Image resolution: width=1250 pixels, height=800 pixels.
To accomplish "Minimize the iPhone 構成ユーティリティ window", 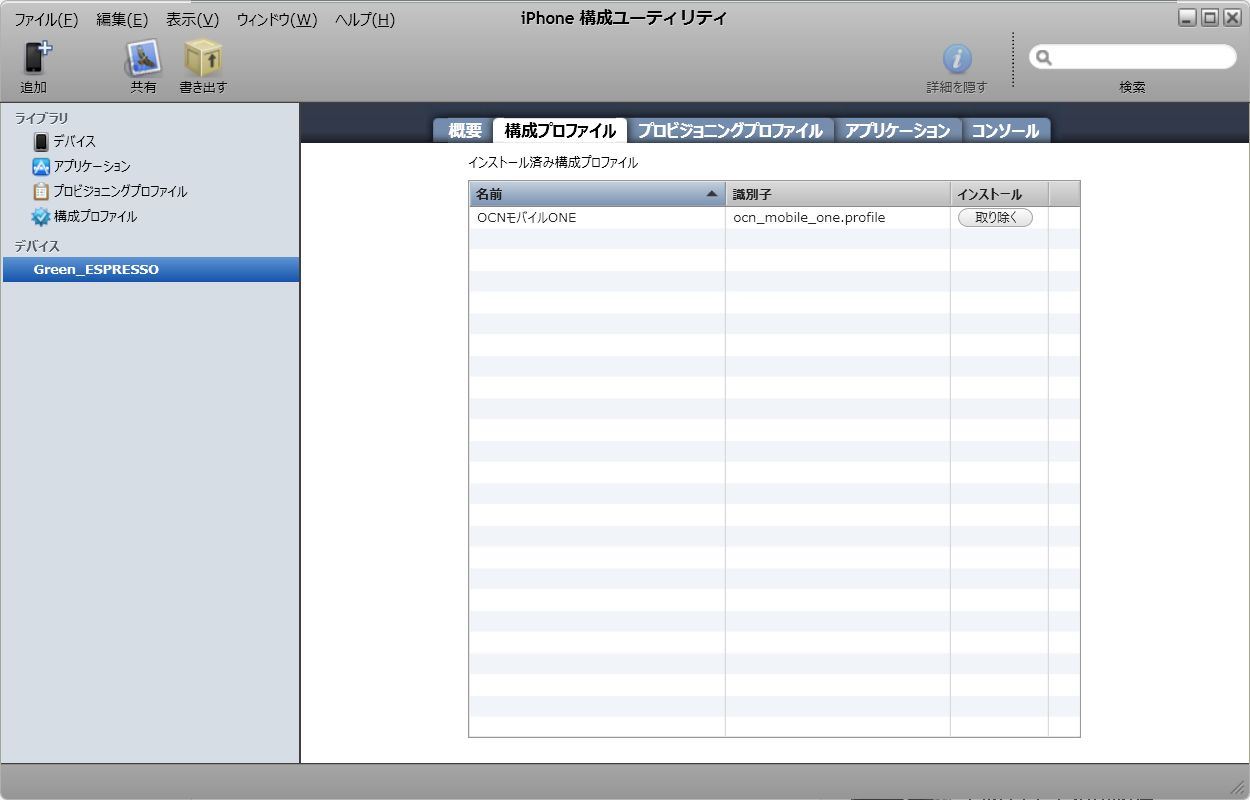I will 1186,18.
